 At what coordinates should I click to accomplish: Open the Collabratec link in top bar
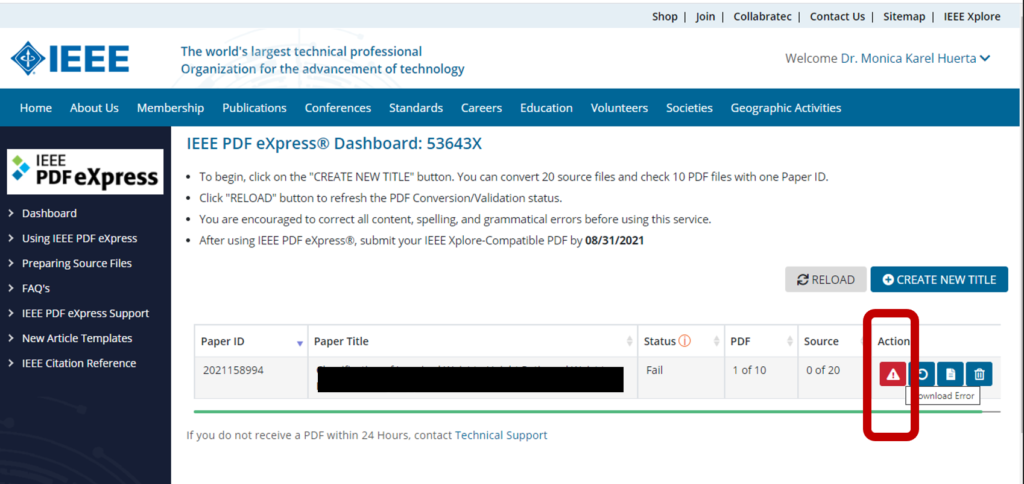[x=763, y=17]
